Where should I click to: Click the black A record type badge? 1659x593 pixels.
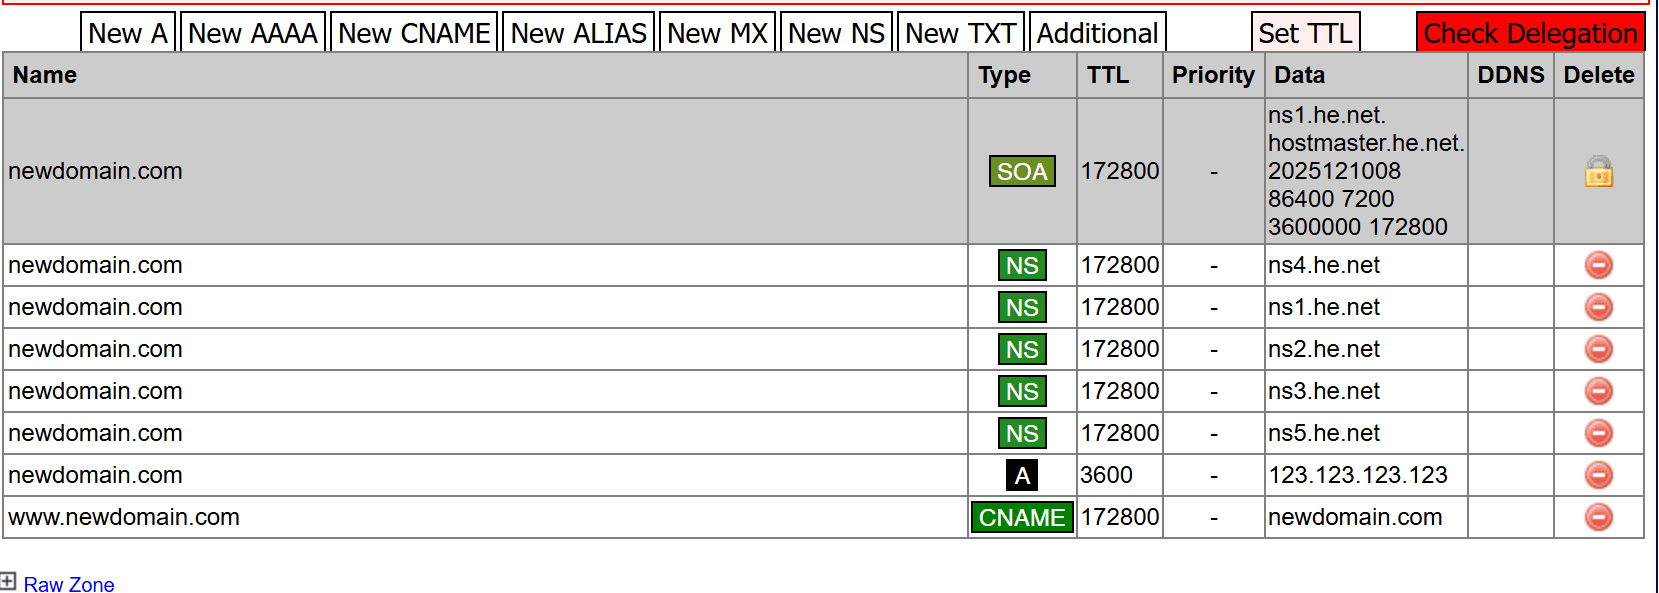(1022, 475)
